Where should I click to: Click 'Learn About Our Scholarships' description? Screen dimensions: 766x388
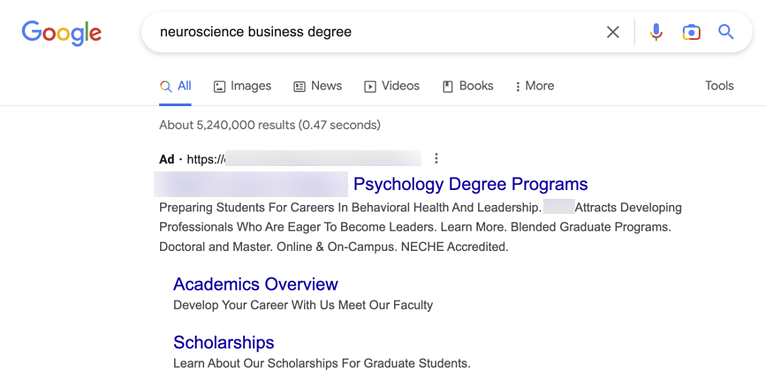(x=322, y=364)
